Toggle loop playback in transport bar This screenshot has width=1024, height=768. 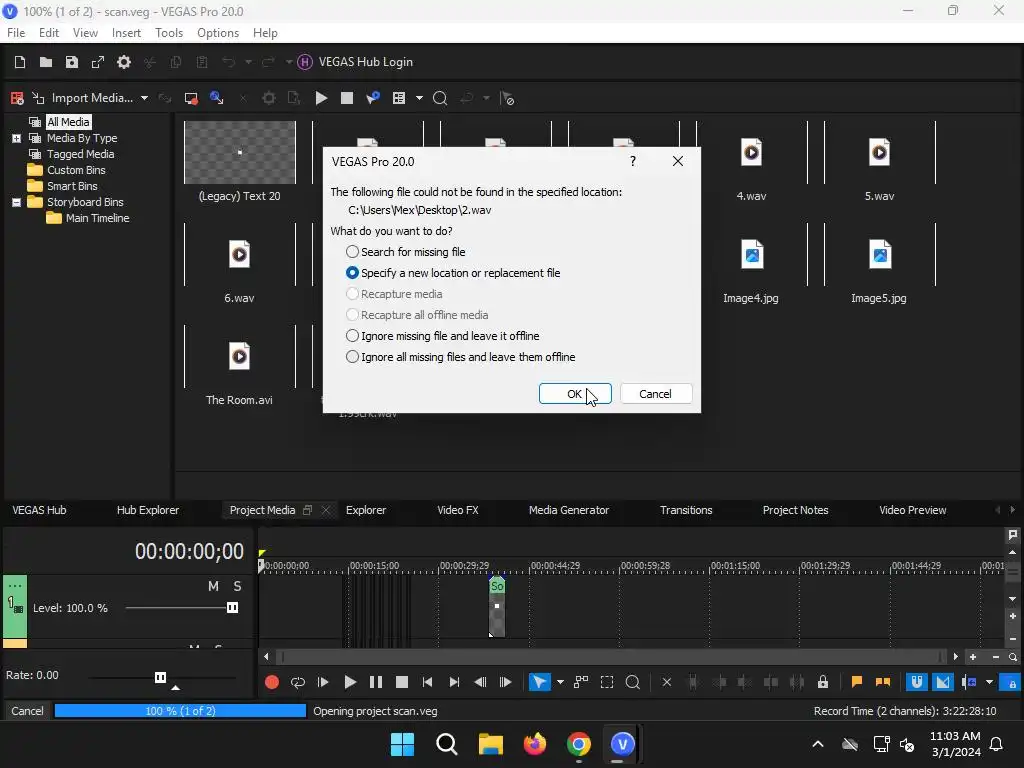point(298,682)
